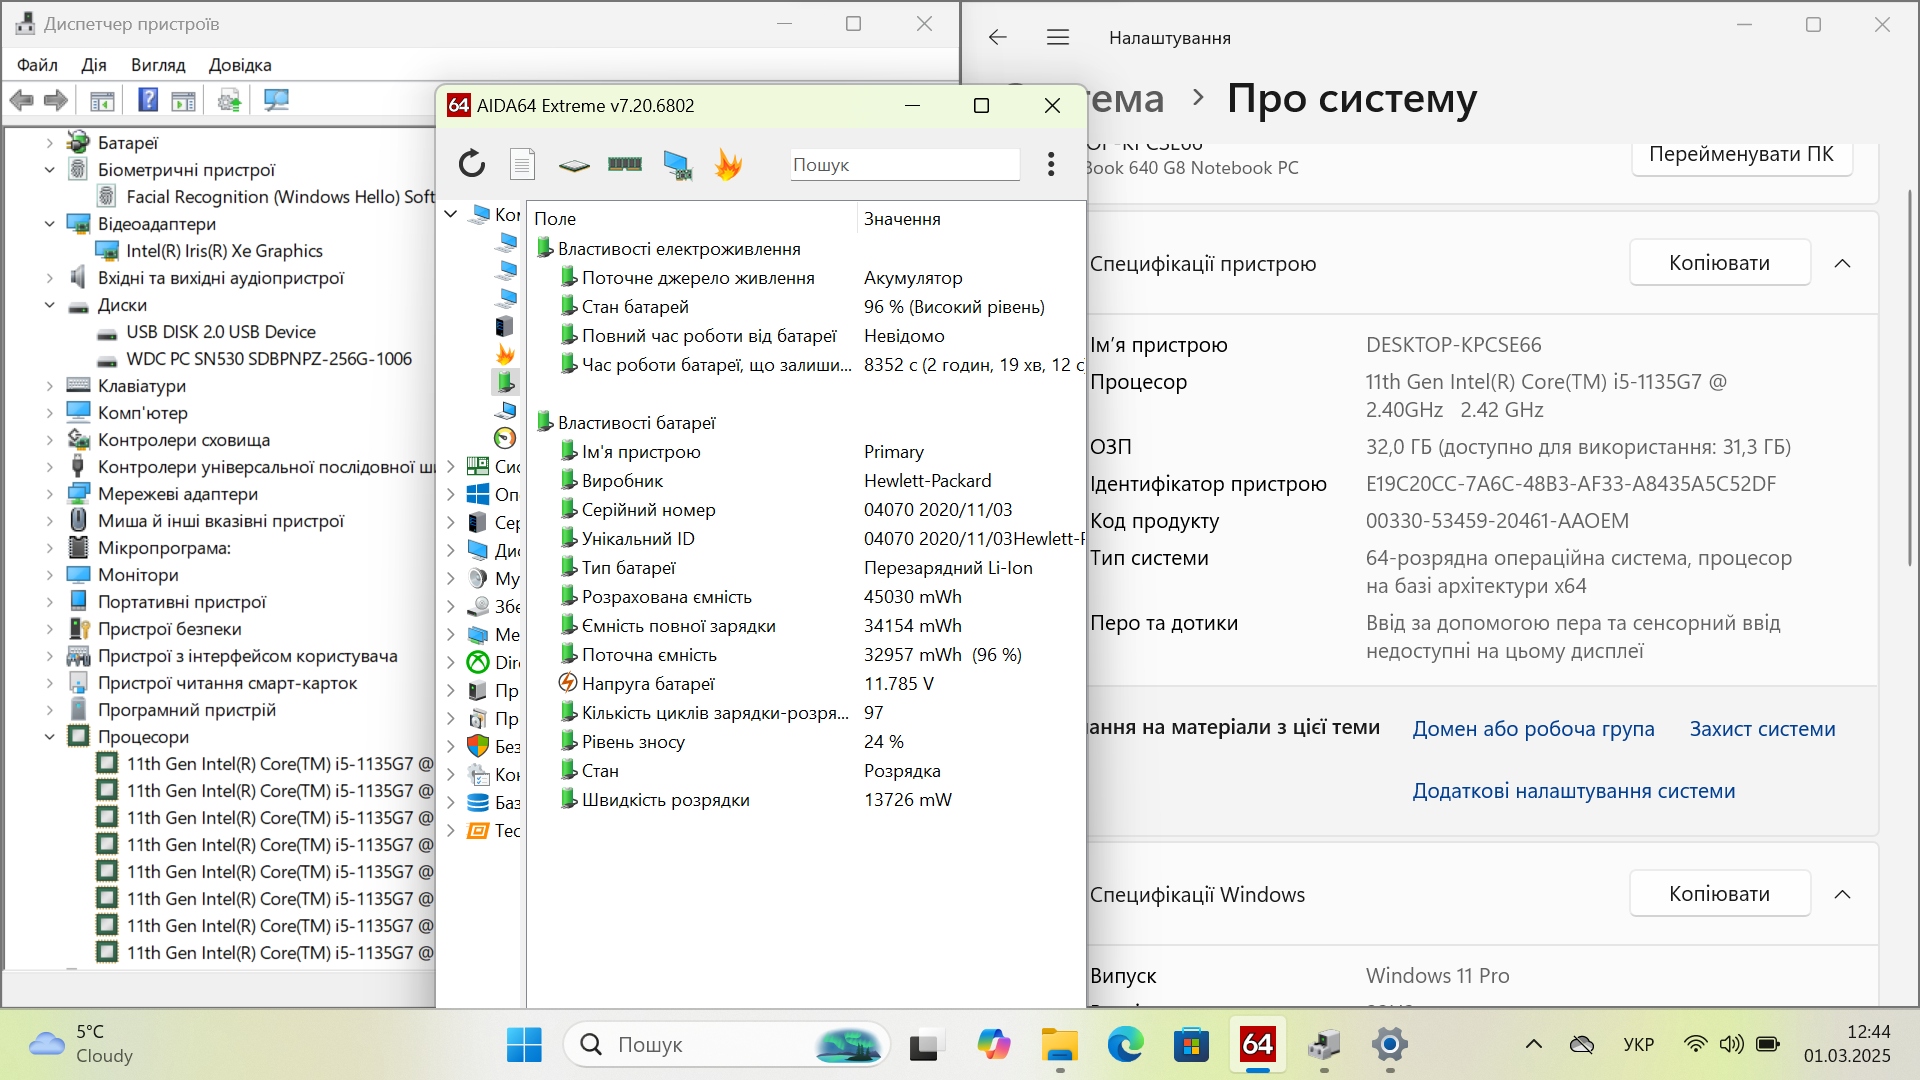Open AIDA64 three-dot options menu
The image size is (1920, 1080).
click(x=1051, y=164)
